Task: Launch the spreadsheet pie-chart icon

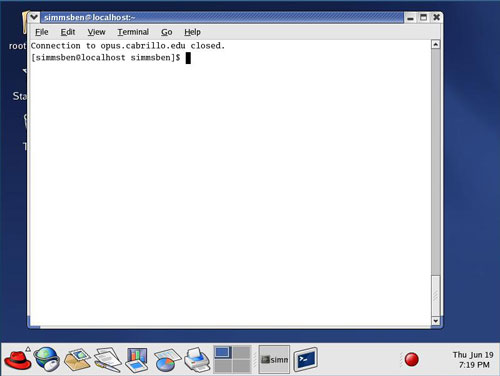Action: 167,360
